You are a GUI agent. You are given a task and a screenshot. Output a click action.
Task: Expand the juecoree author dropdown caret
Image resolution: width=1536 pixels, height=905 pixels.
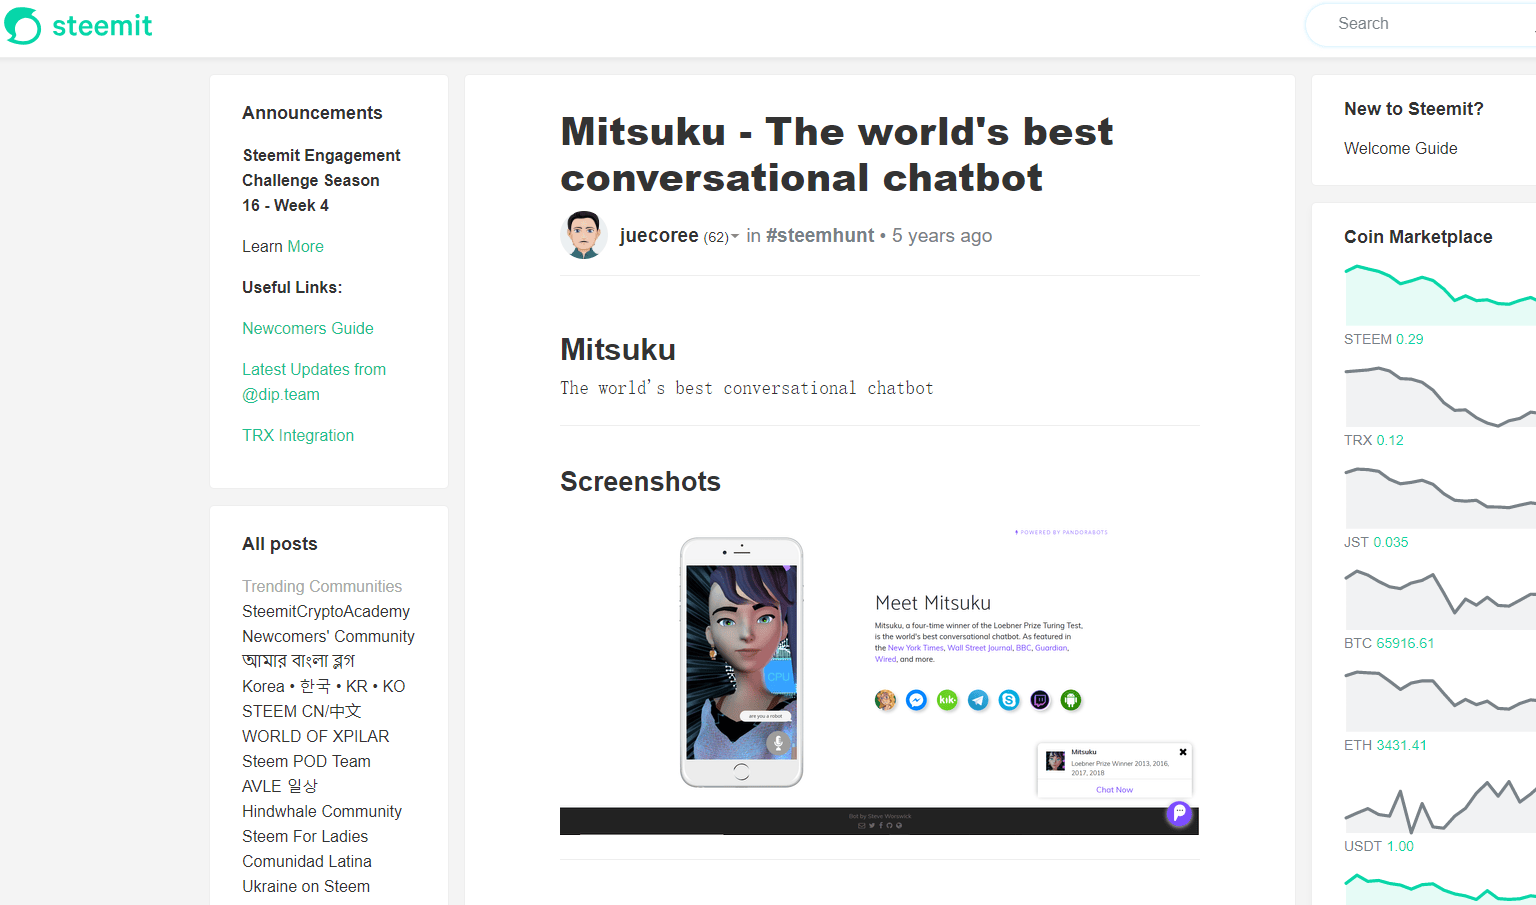(735, 237)
